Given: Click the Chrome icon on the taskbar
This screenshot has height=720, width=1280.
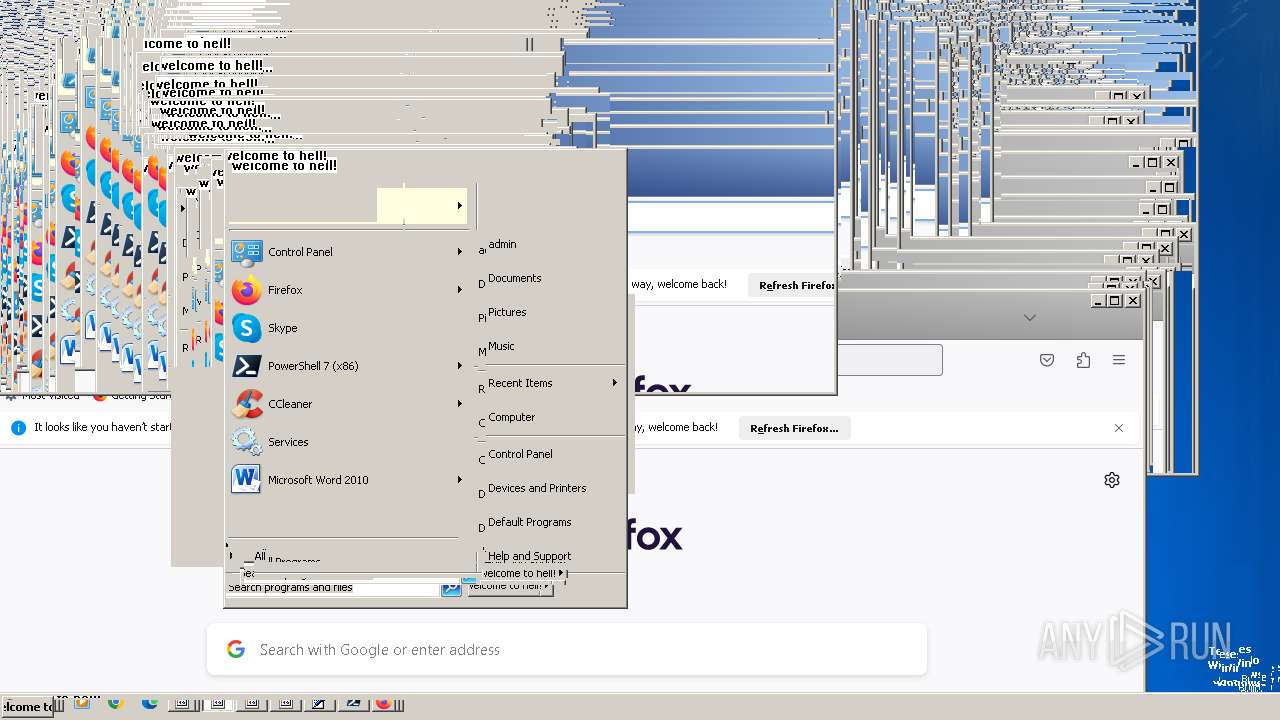Looking at the screenshot, I should [115, 703].
